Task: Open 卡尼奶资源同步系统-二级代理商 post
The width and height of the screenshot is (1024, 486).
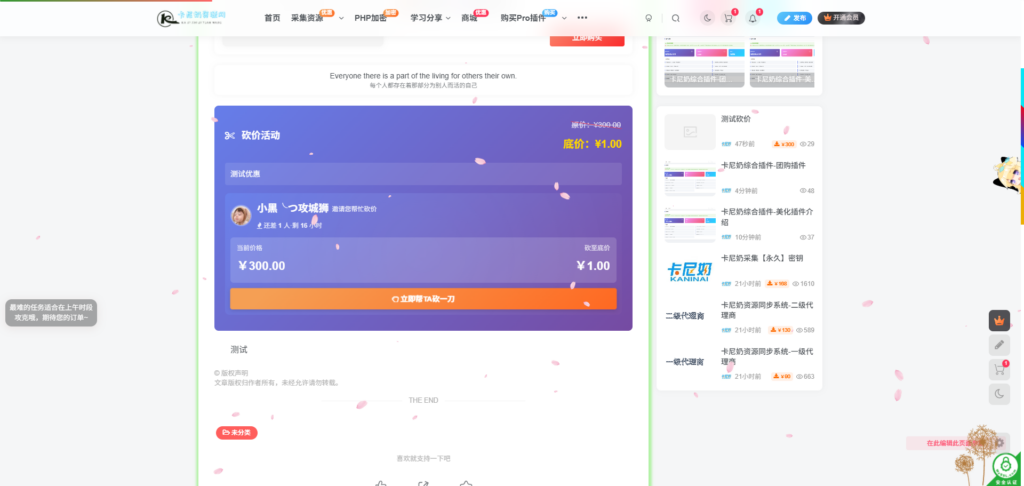Action: pos(767,310)
